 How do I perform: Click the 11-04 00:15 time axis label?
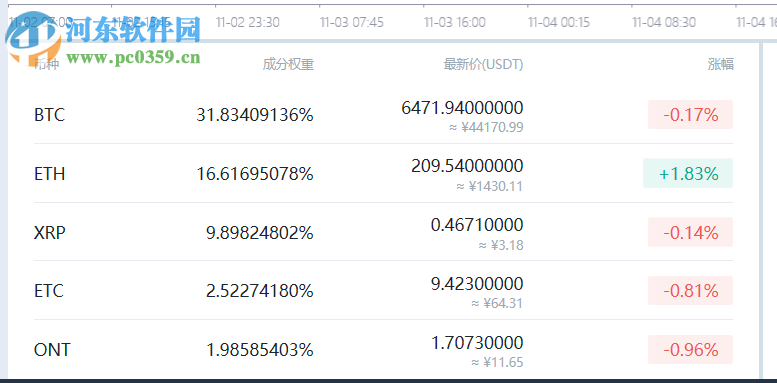pyautogui.click(x=558, y=22)
